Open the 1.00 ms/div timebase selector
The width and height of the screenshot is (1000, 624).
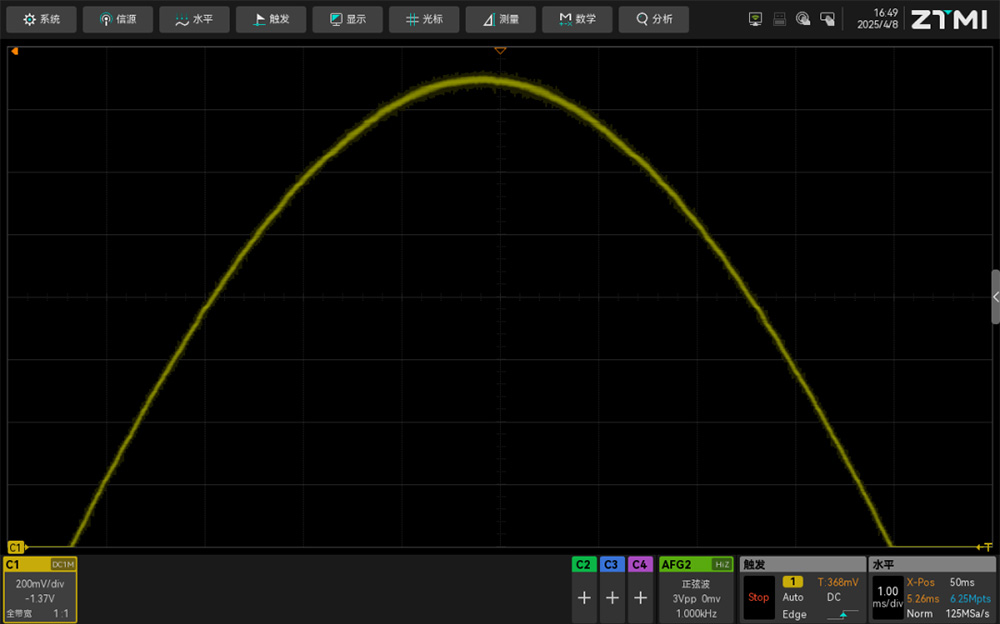pyautogui.click(x=887, y=597)
